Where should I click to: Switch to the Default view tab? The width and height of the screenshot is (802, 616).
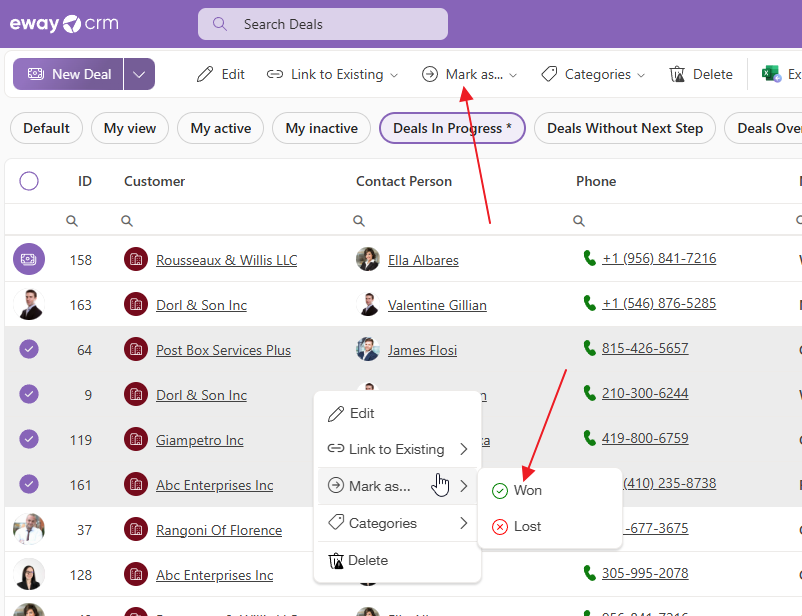pyautogui.click(x=46, y=128)
